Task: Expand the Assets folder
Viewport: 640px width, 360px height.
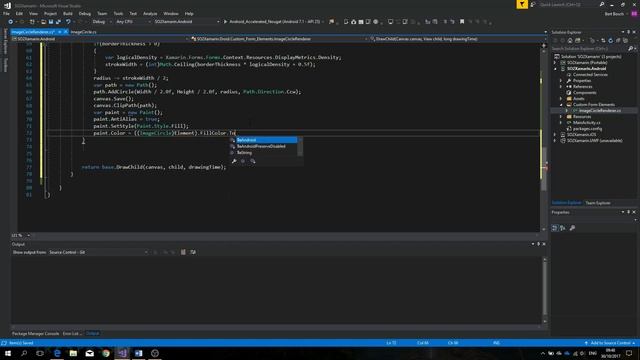Action: (561, 99)
